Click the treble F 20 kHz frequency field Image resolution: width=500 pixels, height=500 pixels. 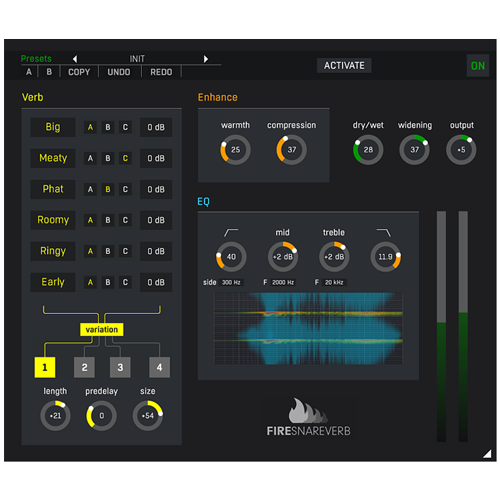(334, 282)
